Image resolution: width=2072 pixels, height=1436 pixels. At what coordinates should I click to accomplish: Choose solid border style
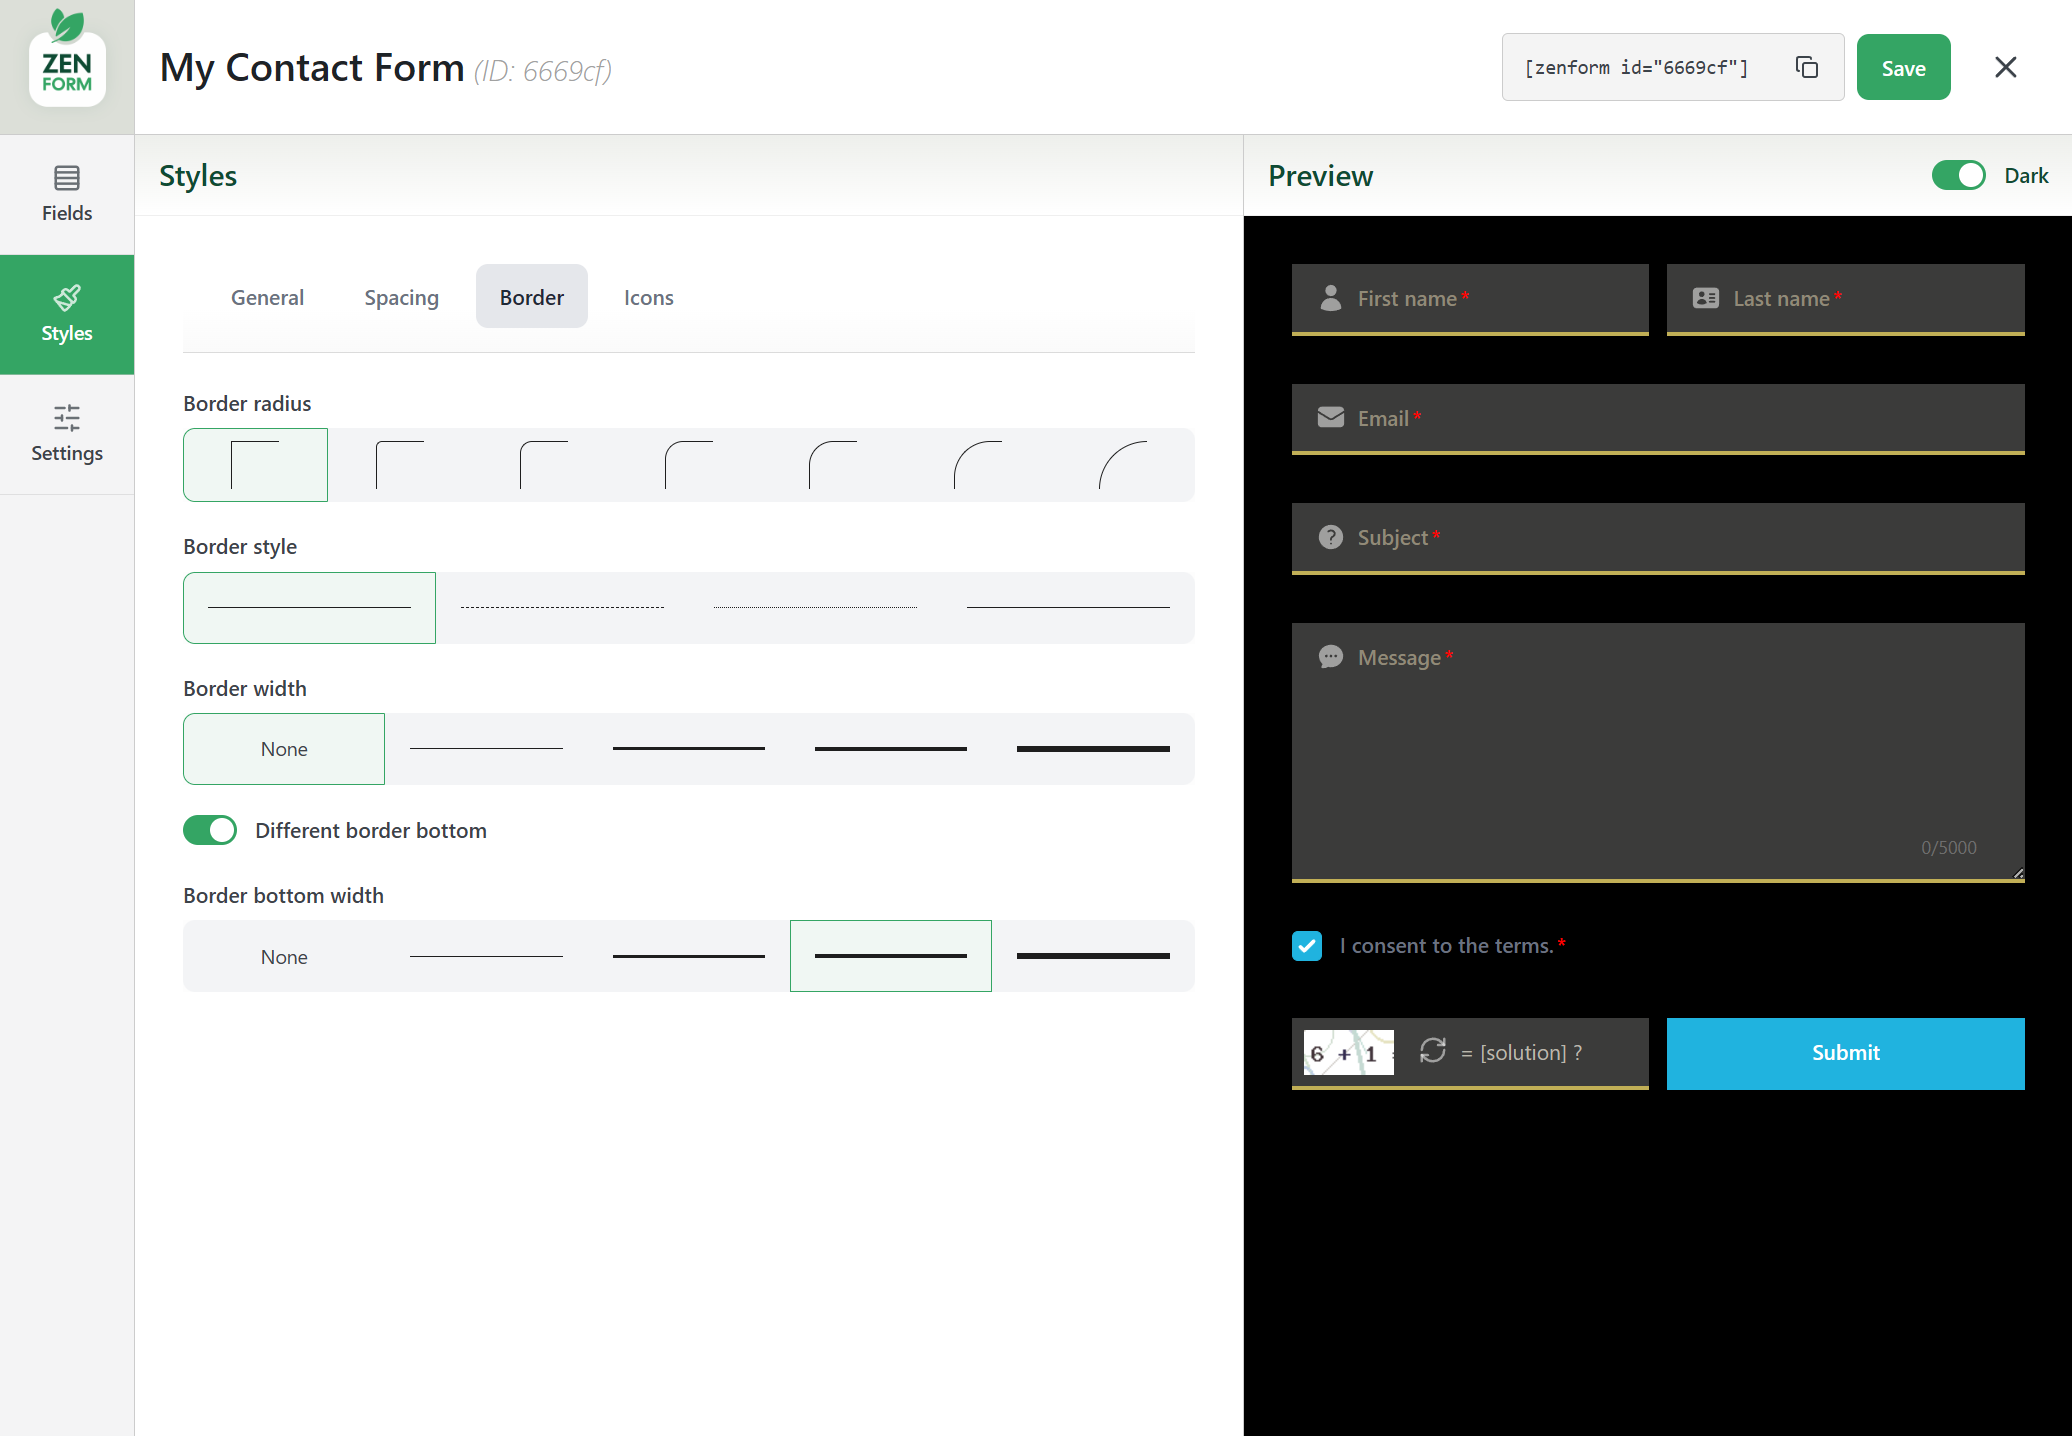pos(309,608)
